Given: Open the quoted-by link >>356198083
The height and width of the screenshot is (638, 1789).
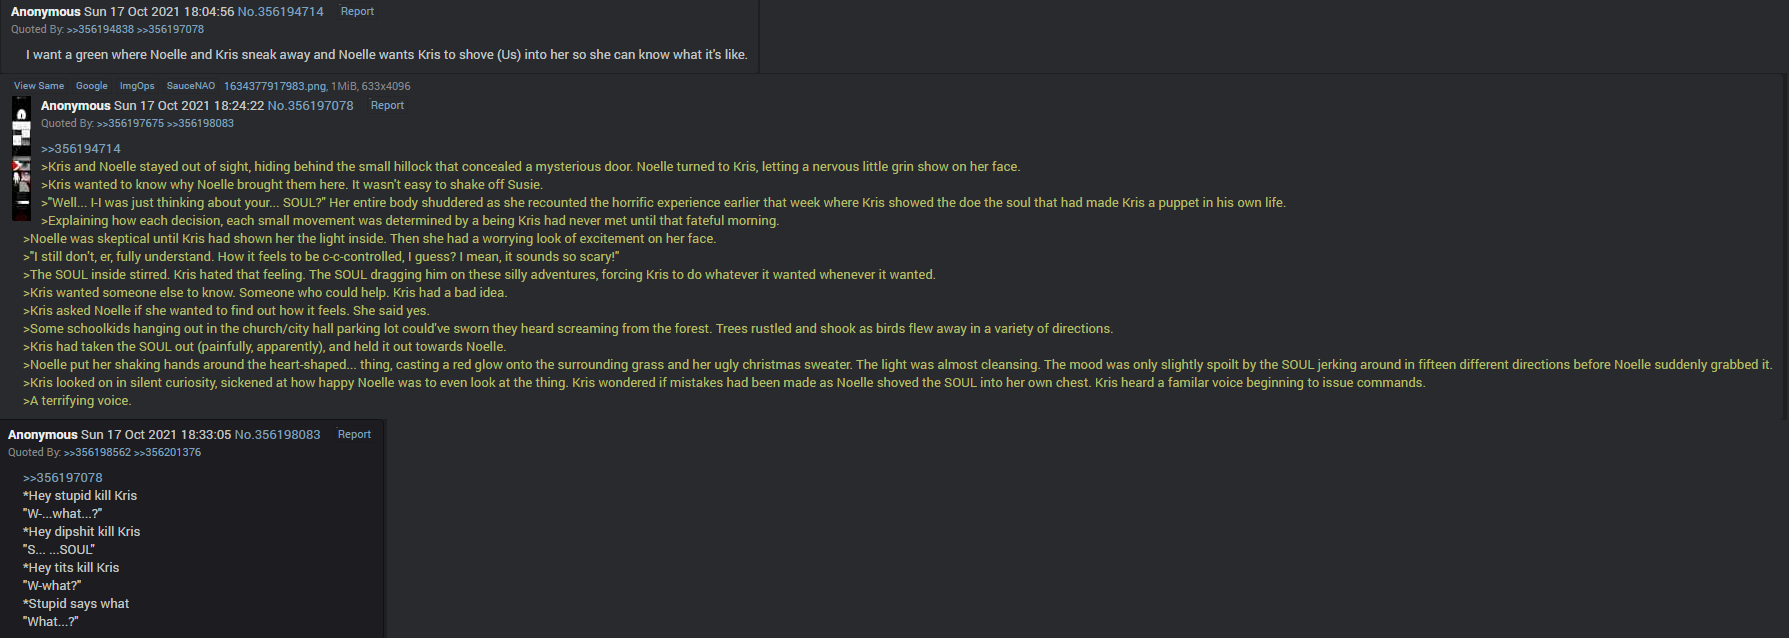Looking at the screenshot, I should tap(200, 124).
